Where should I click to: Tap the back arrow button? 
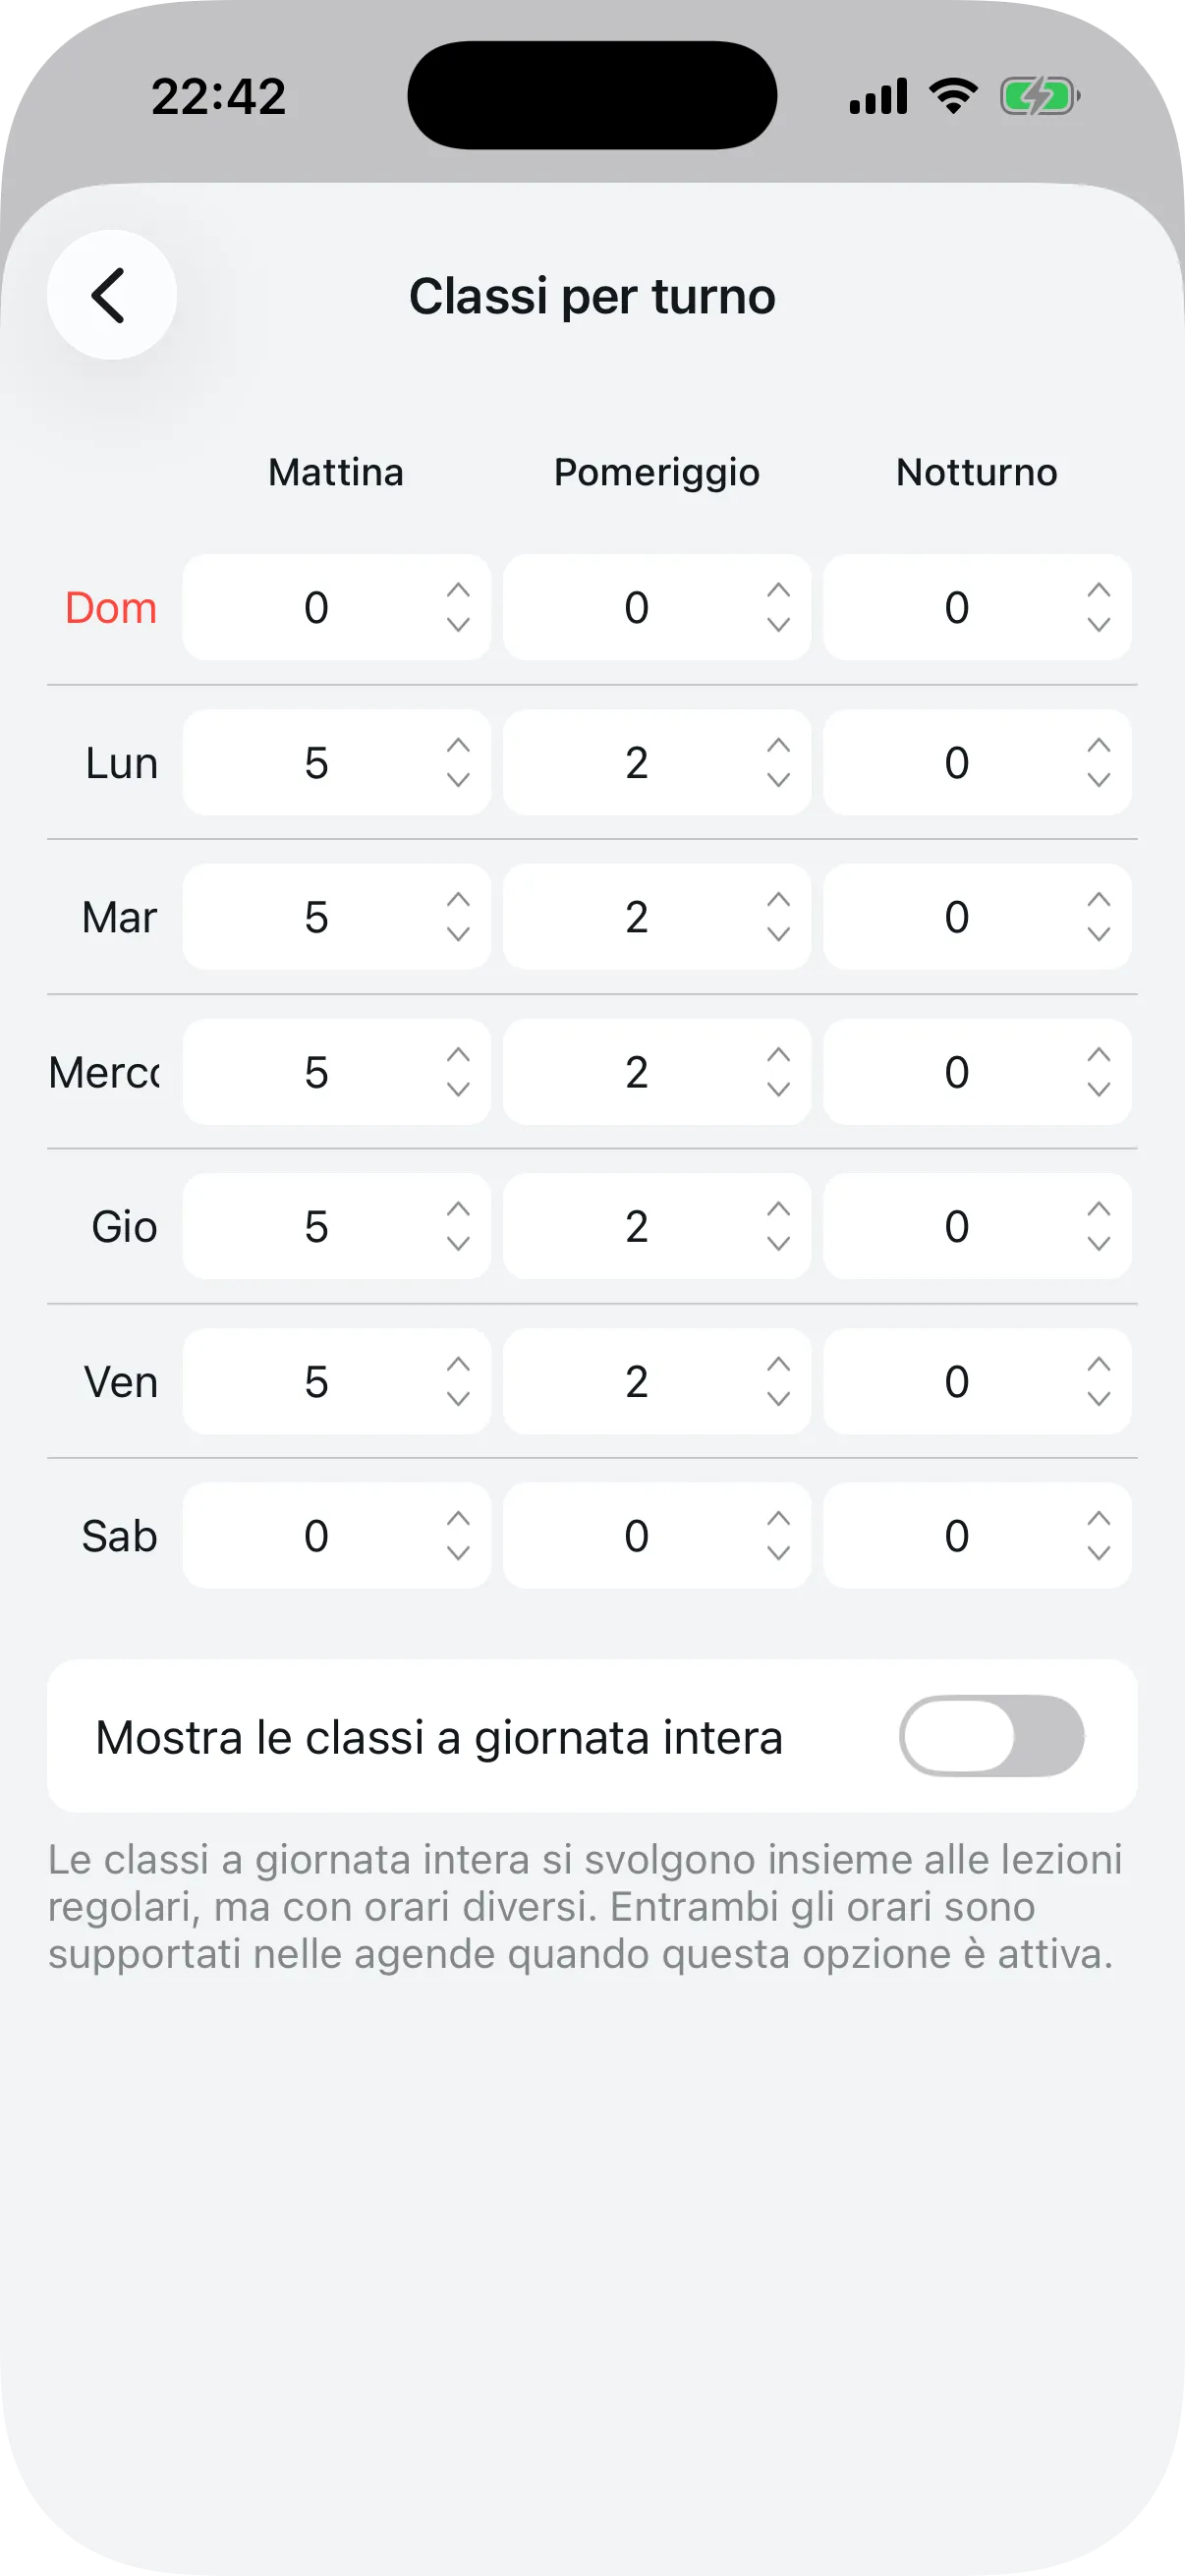111,295
